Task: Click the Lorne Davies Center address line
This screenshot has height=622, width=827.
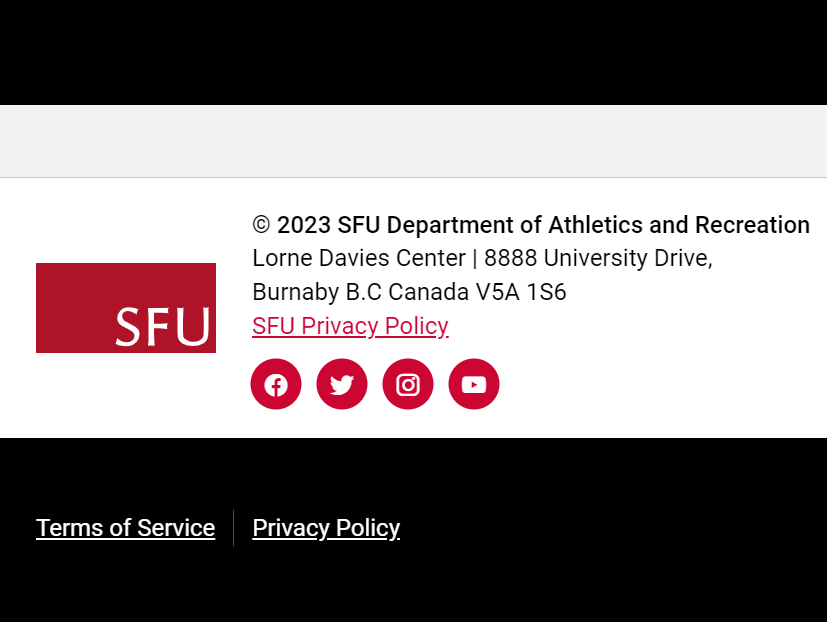Action: 481,258
